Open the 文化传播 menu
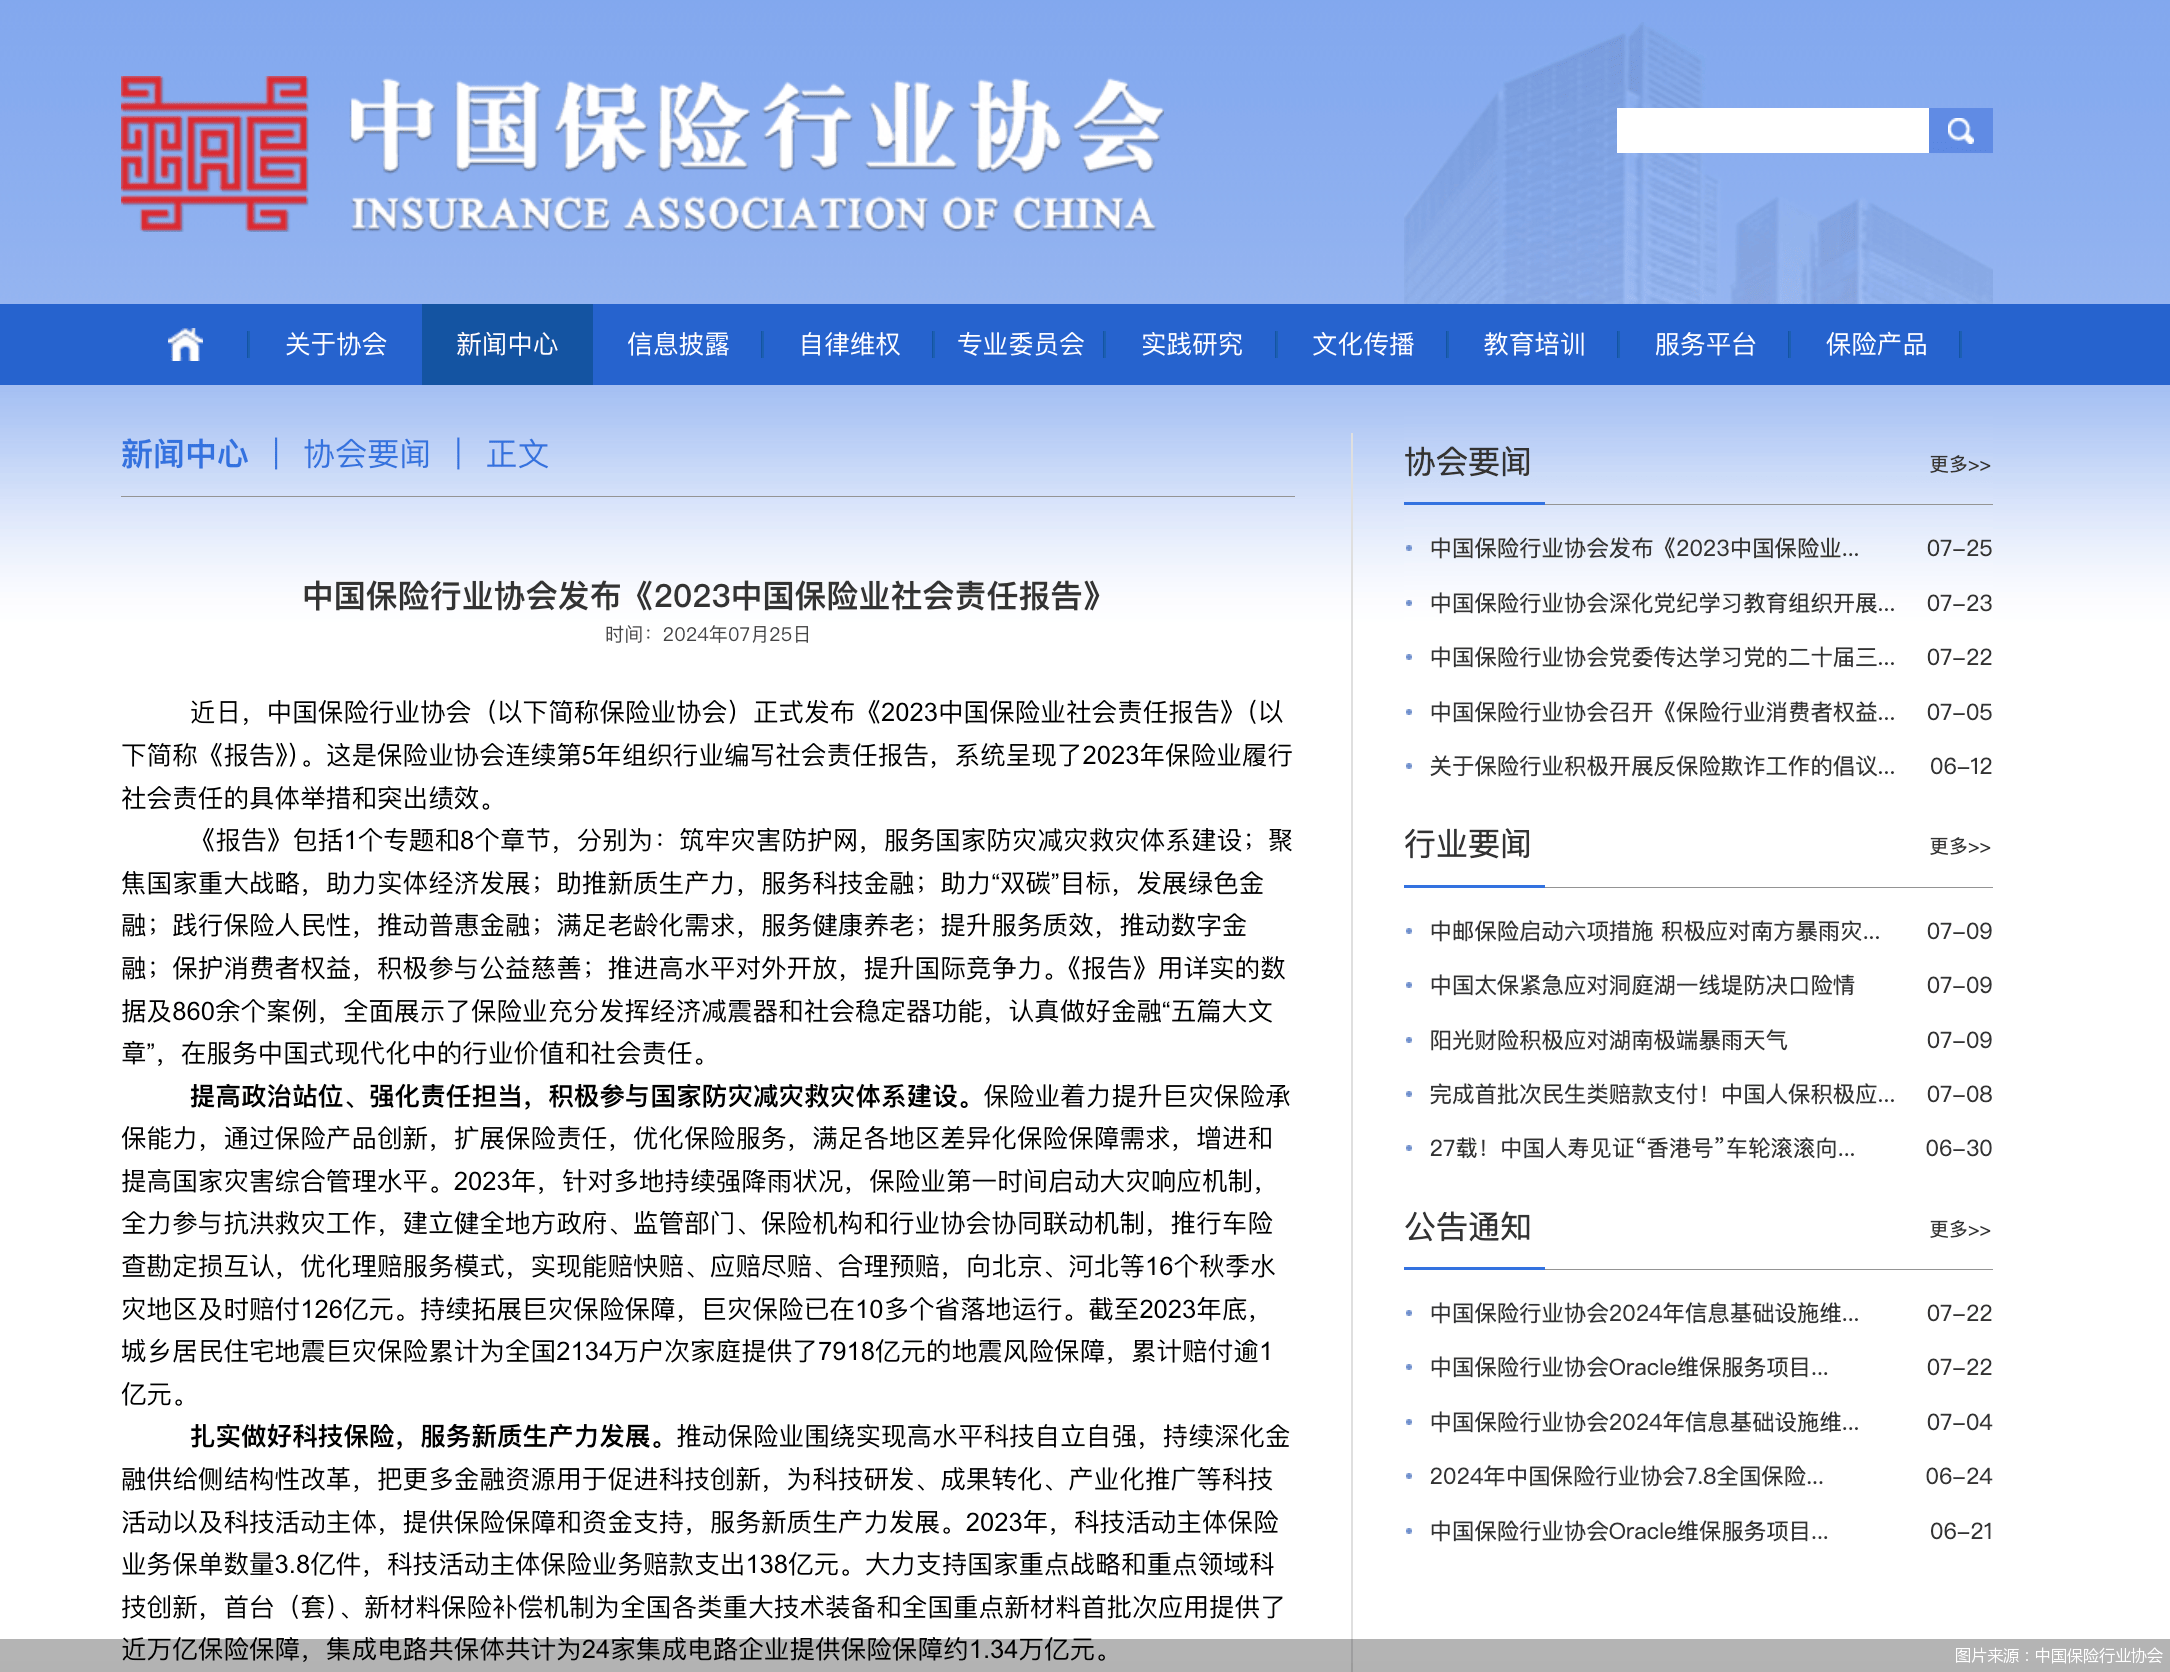Screen dimensions: 2170x1672 (1363, 344)
